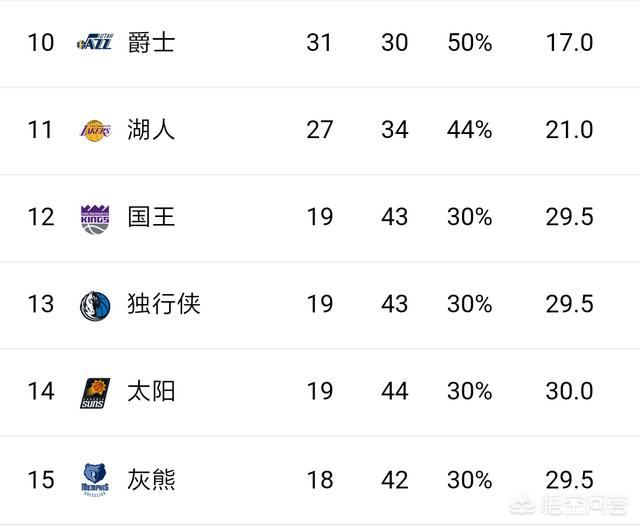Click the Phoenix Suns logo
The width and height of the screenshot is (640, 527).
point(96,392)
